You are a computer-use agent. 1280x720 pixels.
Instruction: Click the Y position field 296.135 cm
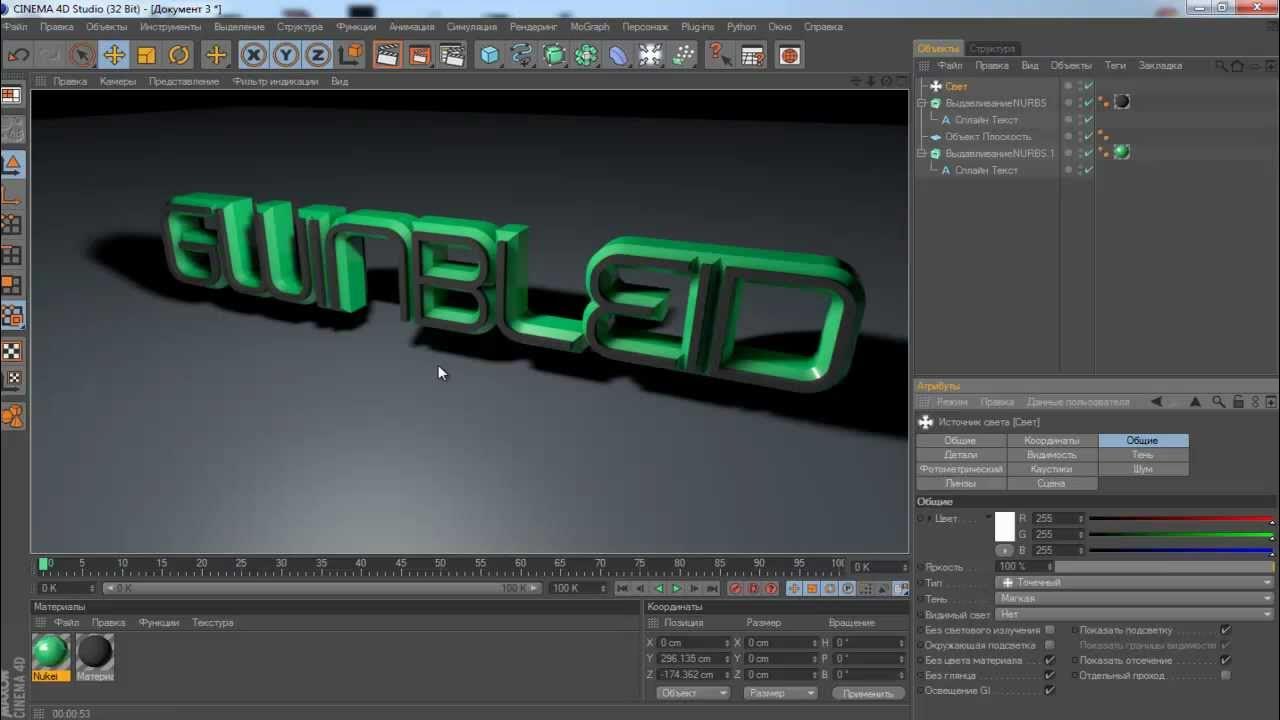[694, 659]
